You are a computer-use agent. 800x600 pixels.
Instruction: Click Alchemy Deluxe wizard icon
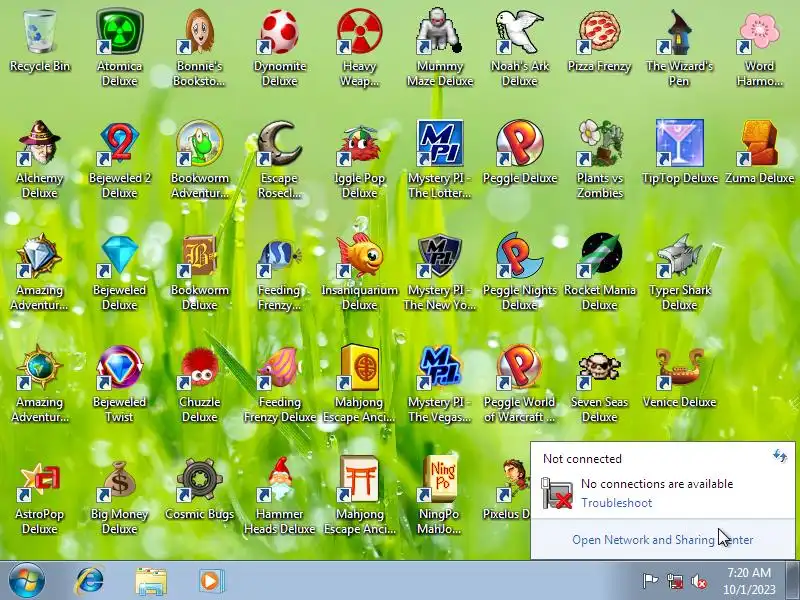[x=40, y=143]
